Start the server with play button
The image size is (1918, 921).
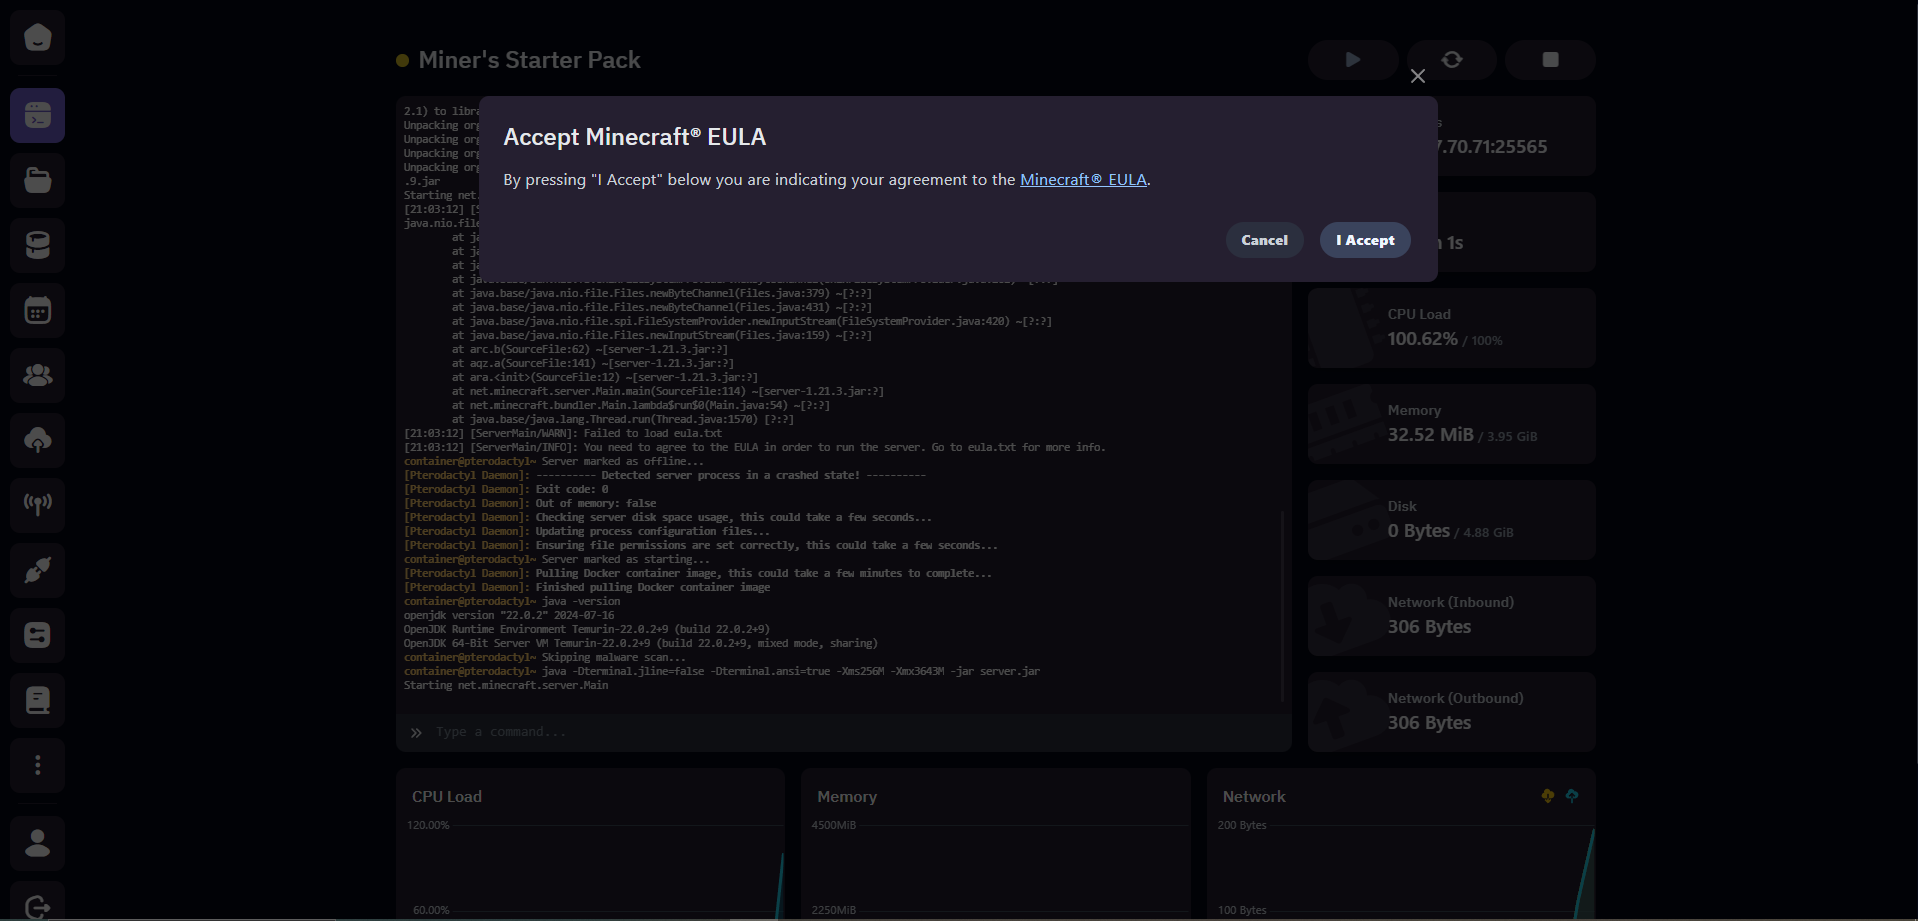click(x=1353, y=60)
